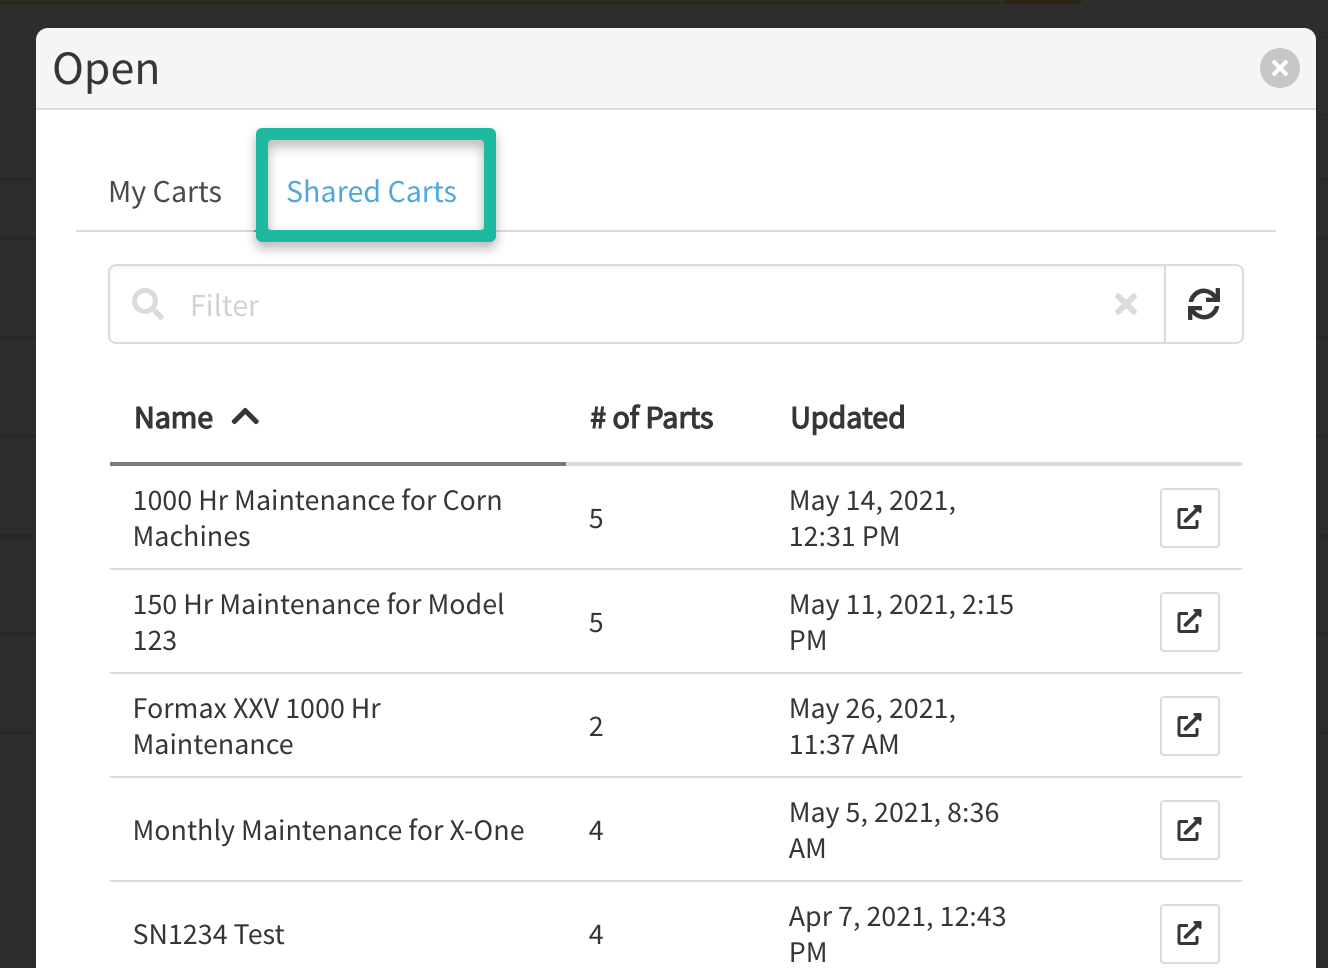Refresh the shared carts list
The width and height of the screenshot is (1328, 968).
(1203, 304)
